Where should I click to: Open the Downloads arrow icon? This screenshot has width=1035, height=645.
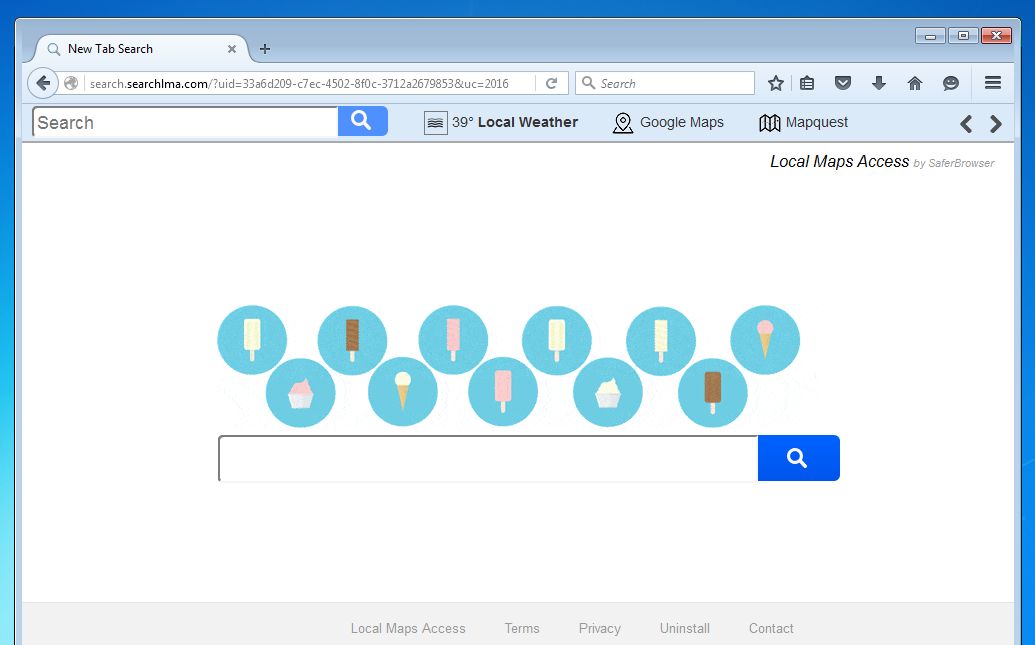click(x=879, y=83)
